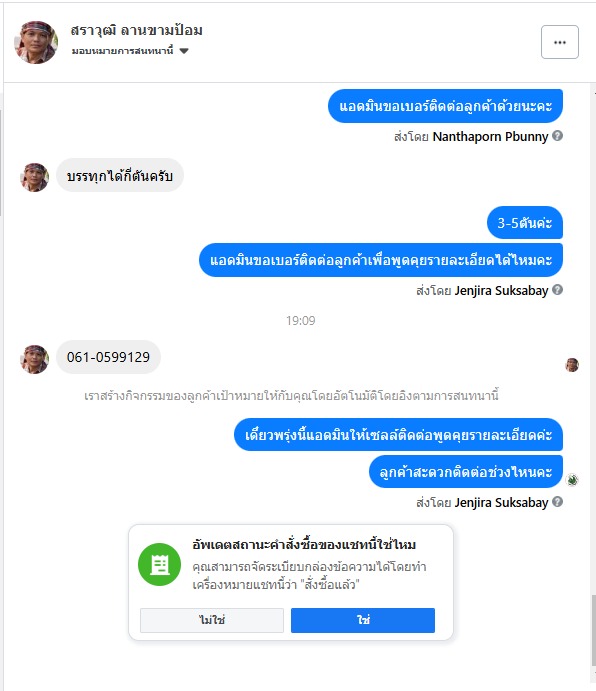The width and height of the screenshot is (596, 691).
Task: Open the three-dot options menu
Action: 559,42
